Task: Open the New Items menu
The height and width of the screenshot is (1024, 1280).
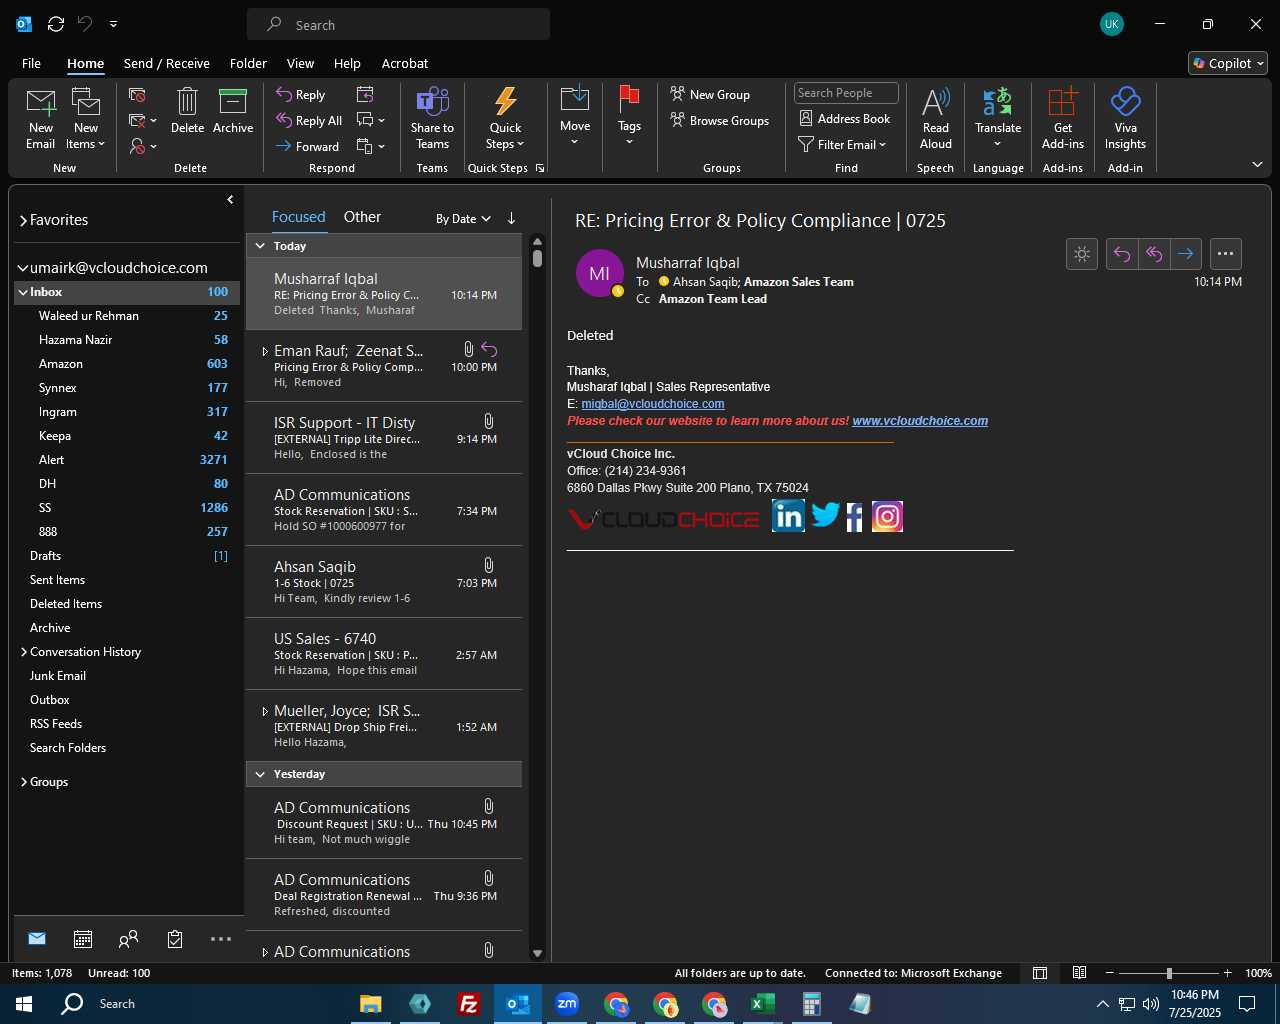Action: (86, 119)
